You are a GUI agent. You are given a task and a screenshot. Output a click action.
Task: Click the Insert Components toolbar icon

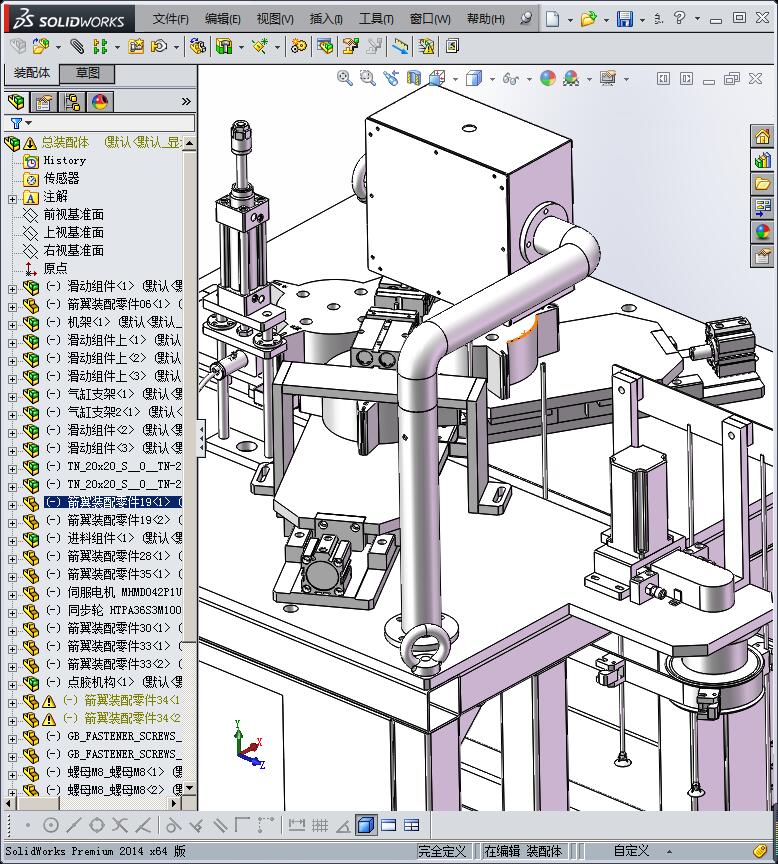[x=41, y=46]
